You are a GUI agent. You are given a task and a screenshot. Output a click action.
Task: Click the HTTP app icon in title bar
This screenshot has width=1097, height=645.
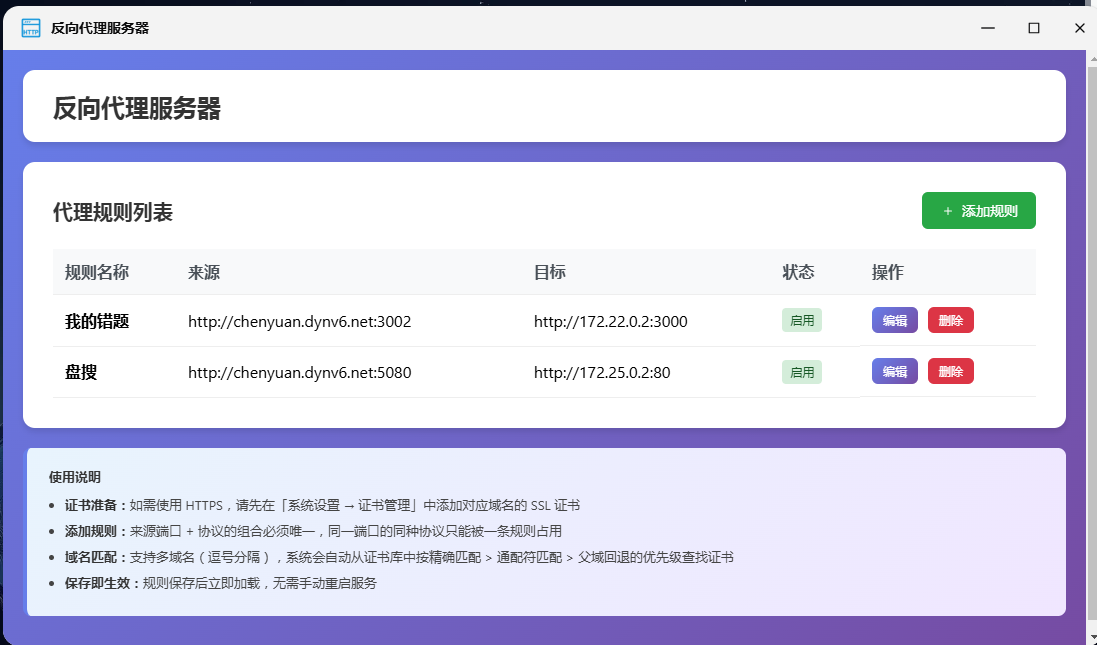pos(31,28)
